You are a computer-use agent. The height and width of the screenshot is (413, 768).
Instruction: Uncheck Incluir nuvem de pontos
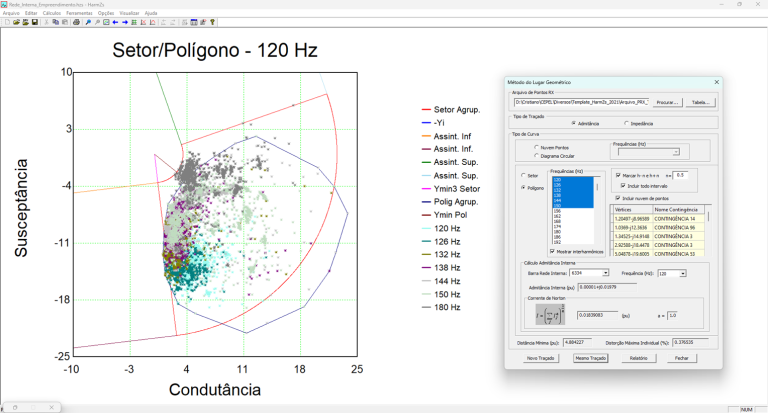pos(617,198)
